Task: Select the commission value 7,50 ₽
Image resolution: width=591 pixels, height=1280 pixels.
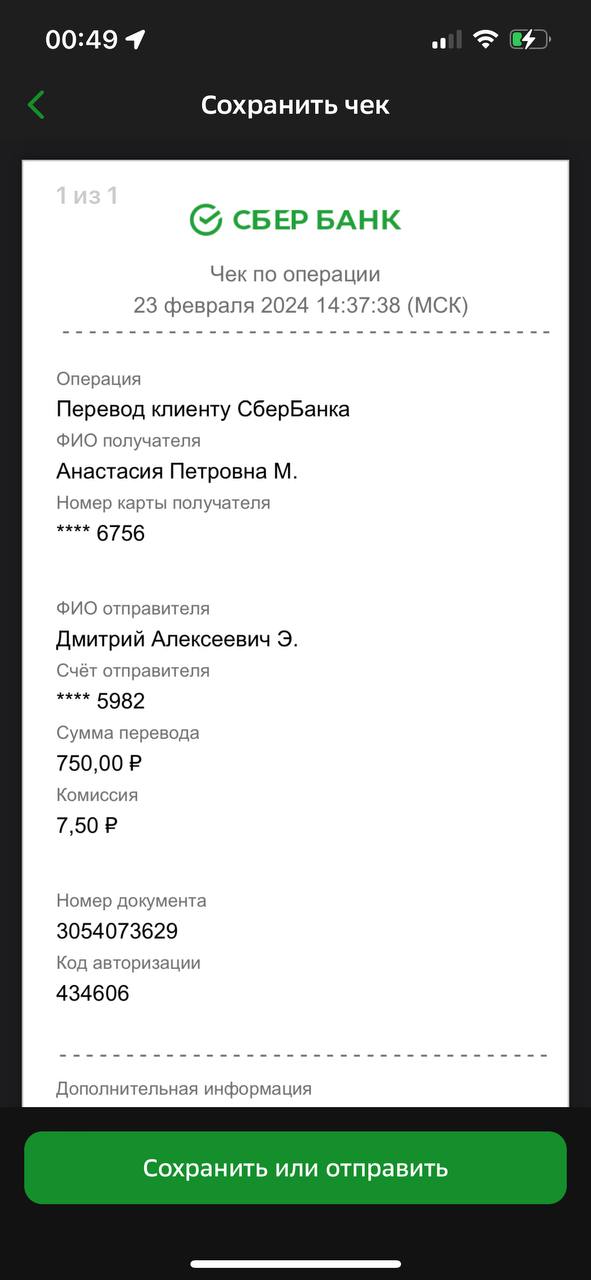Action: click(x=87, y=826)
